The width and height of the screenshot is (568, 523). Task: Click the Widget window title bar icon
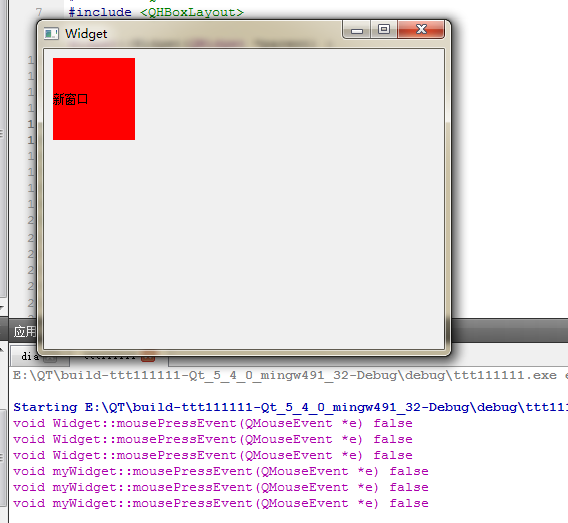click(51, 34)
